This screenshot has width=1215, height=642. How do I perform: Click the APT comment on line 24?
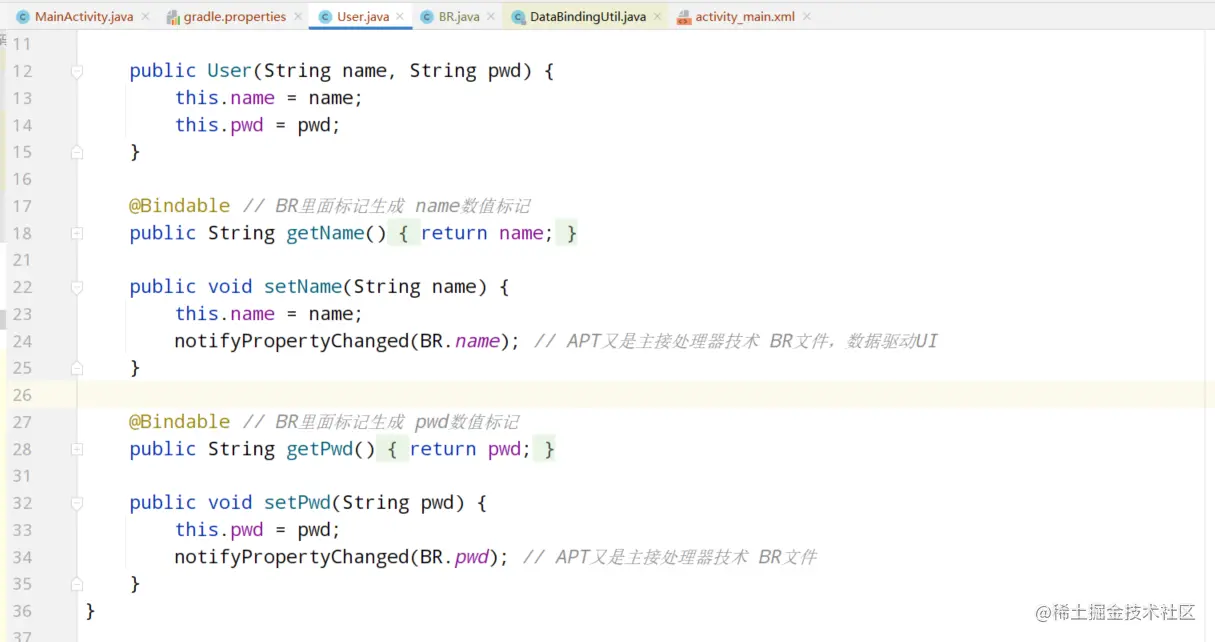[x=736, y=341]
